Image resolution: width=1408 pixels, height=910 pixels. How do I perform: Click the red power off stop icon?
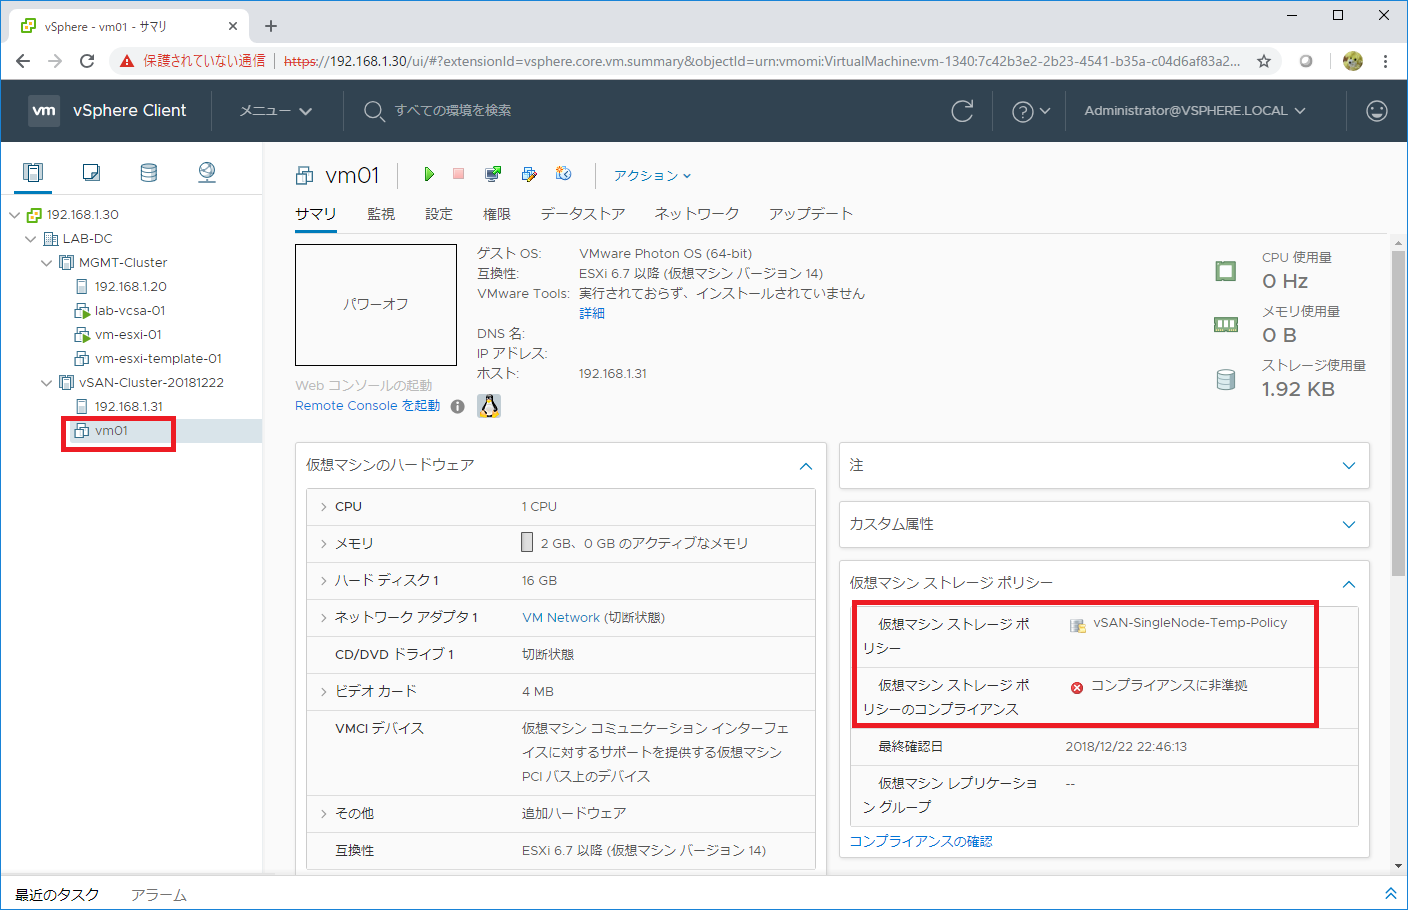pyautogui.click(x=459, y=174)
